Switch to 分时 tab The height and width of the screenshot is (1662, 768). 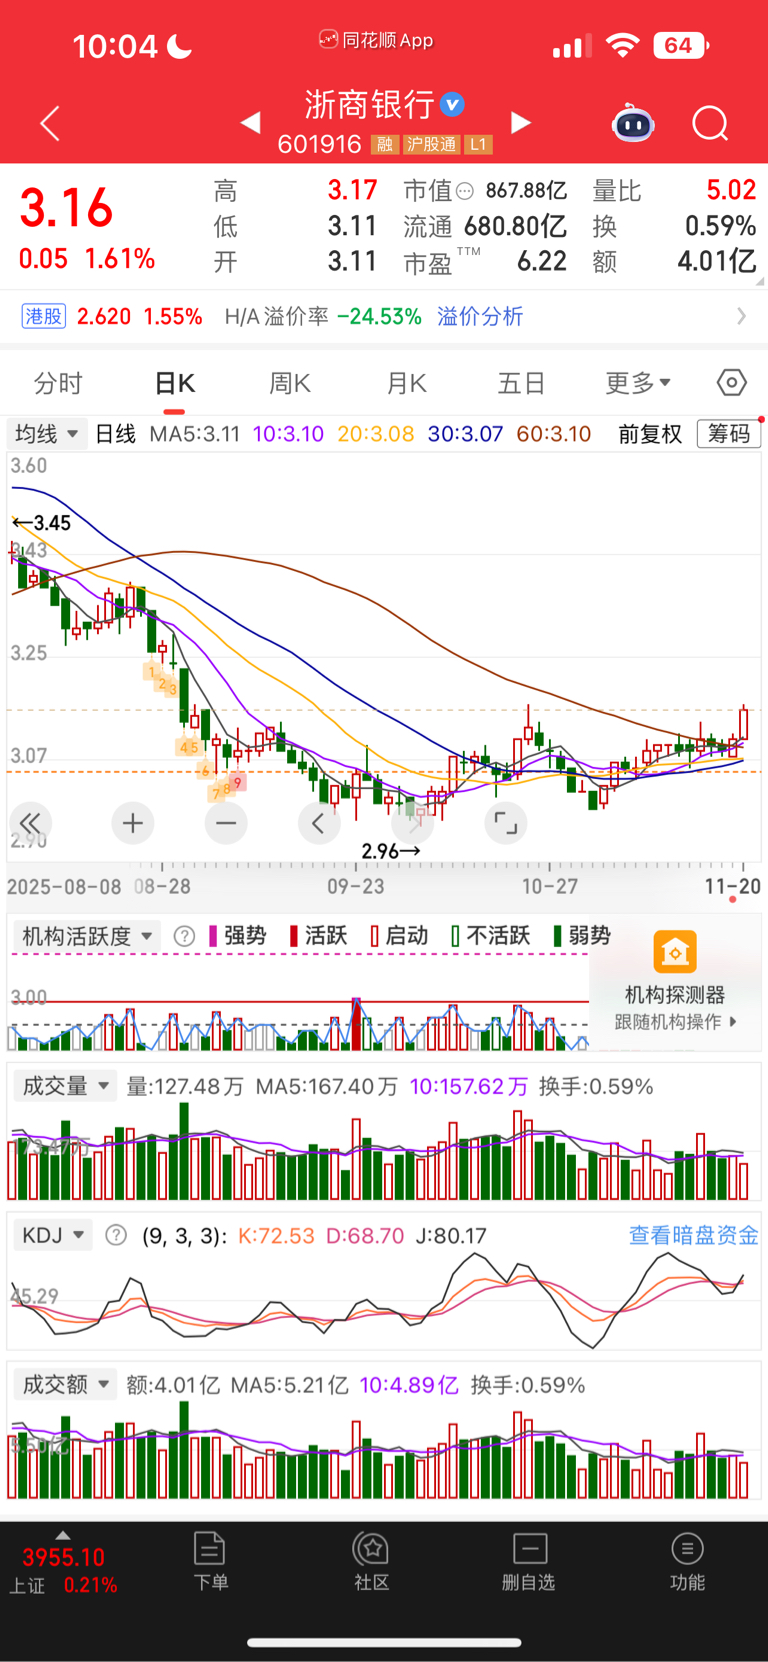[x=58, y=383]
